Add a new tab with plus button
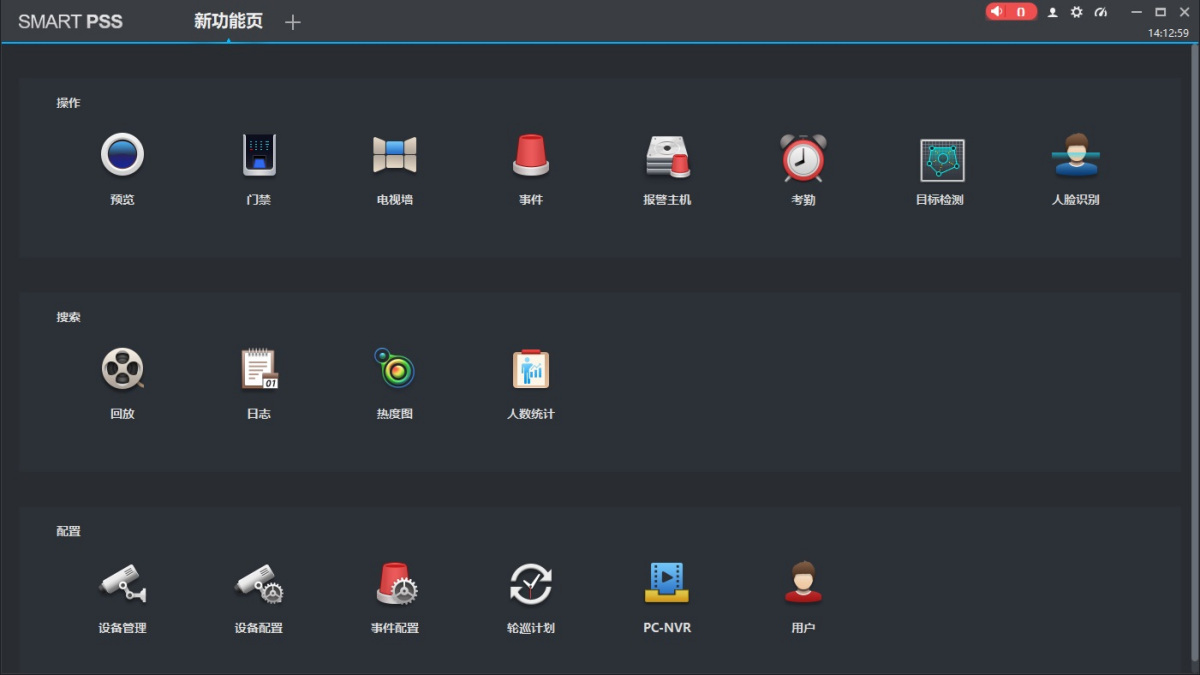Screen dimensions: 1200x675 coord(292,22)
